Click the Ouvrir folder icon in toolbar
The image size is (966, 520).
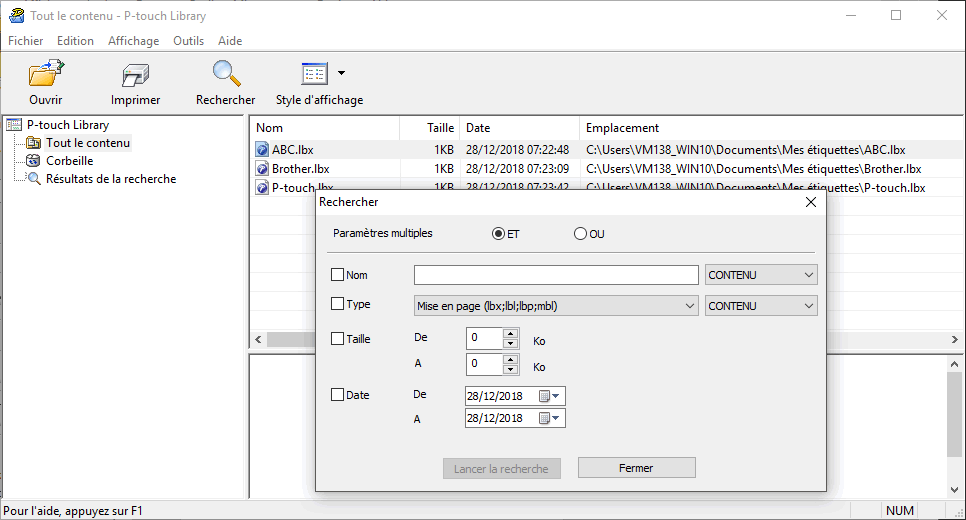click(46, 73)
